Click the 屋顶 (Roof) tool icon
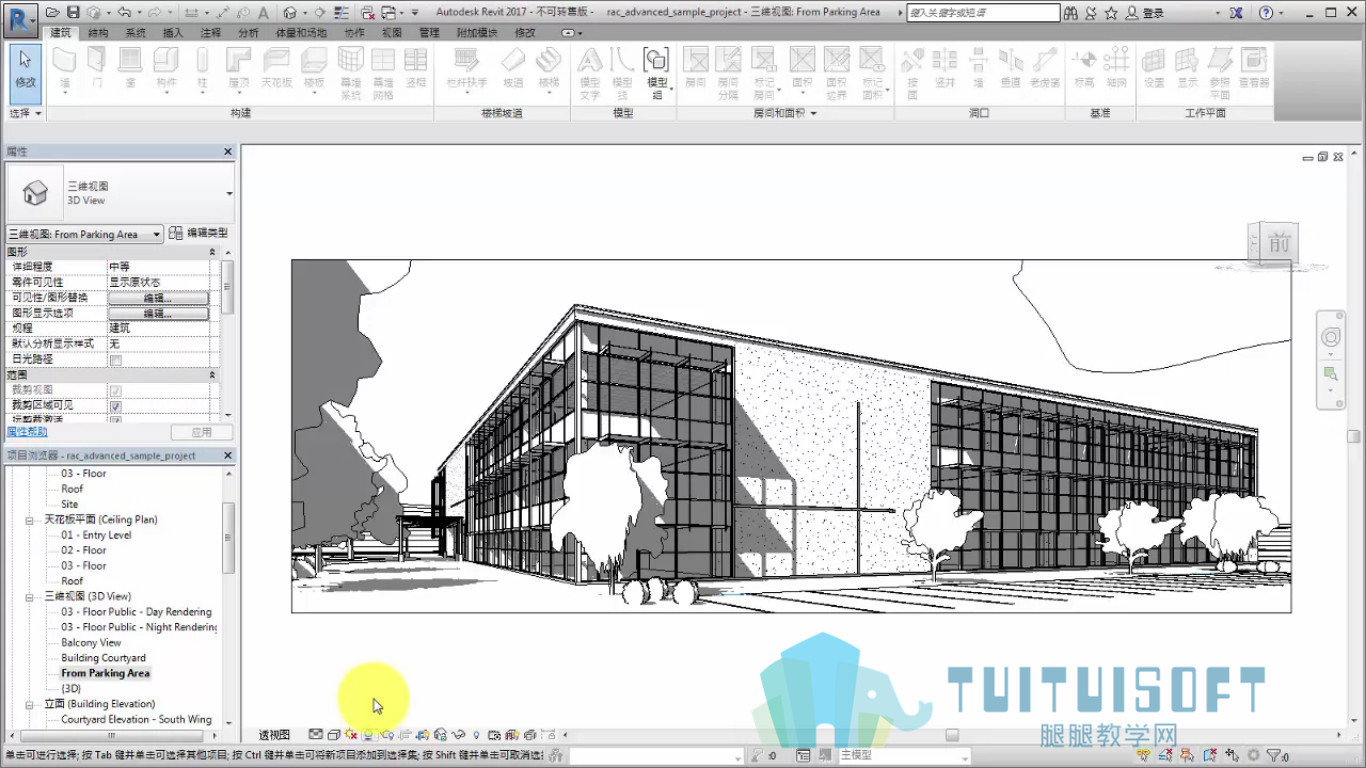1366x768 pixels. (x=239, y=60)
